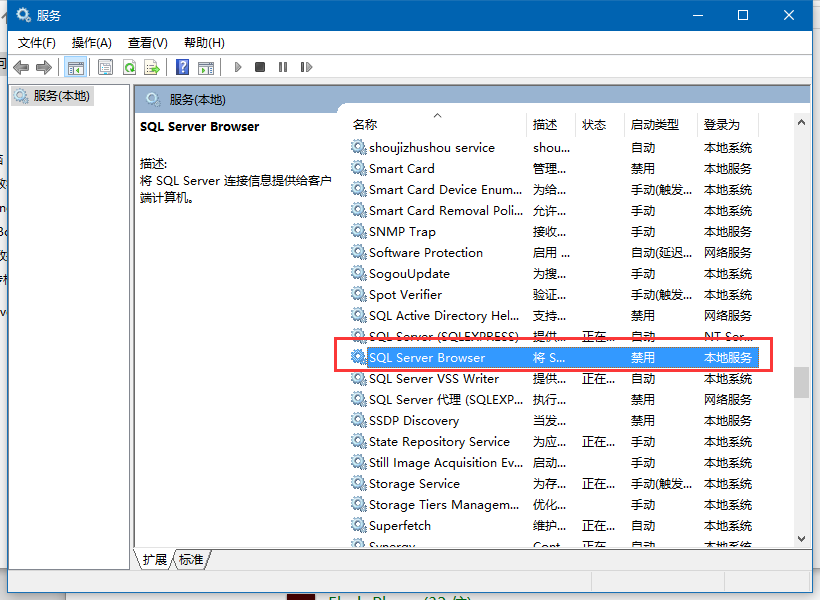Image resolution: width=820 pixels, height=600 pixels.
Task: Select the shoujizhushou service row
Action: pos(554,148)
